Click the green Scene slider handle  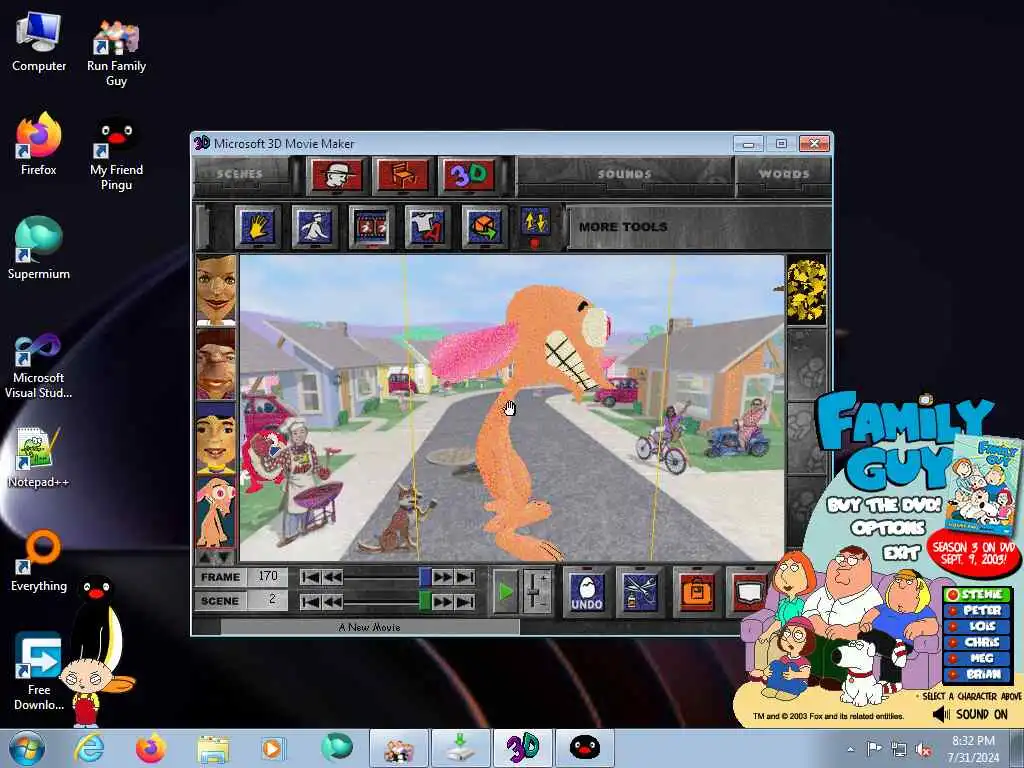click(x=425, y=601)
